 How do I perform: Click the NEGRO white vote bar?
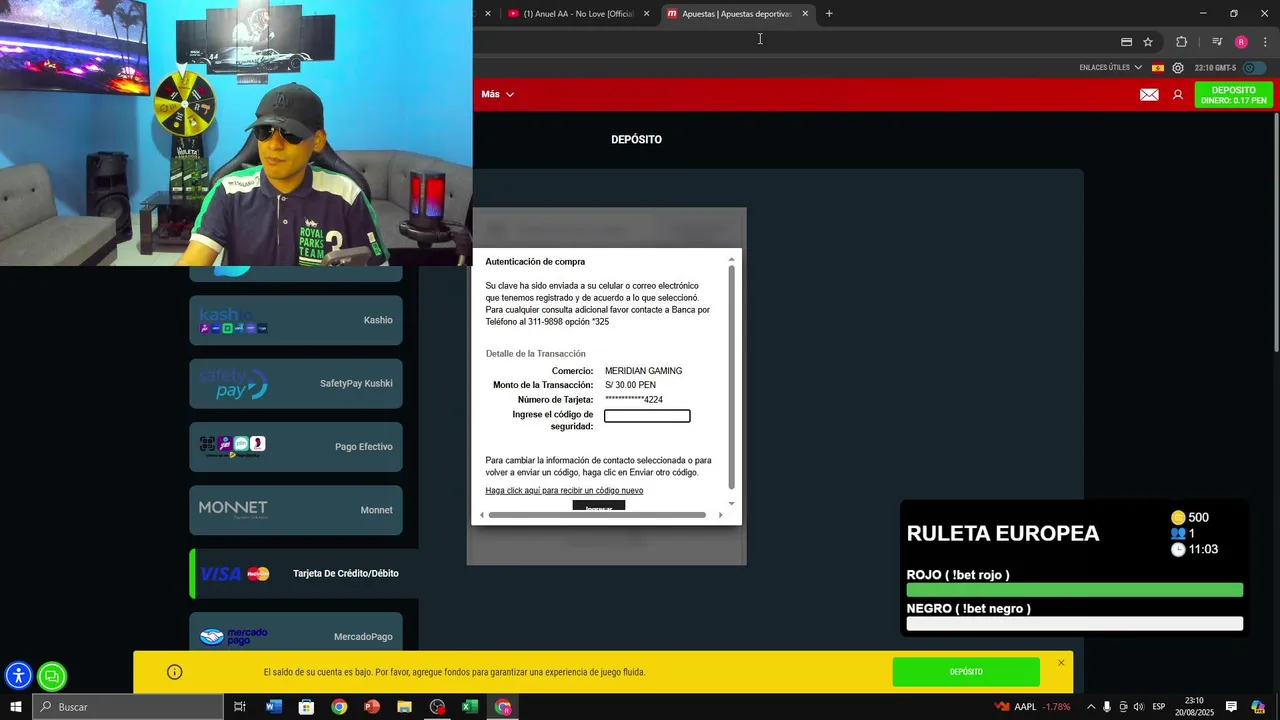[1074, 623]
